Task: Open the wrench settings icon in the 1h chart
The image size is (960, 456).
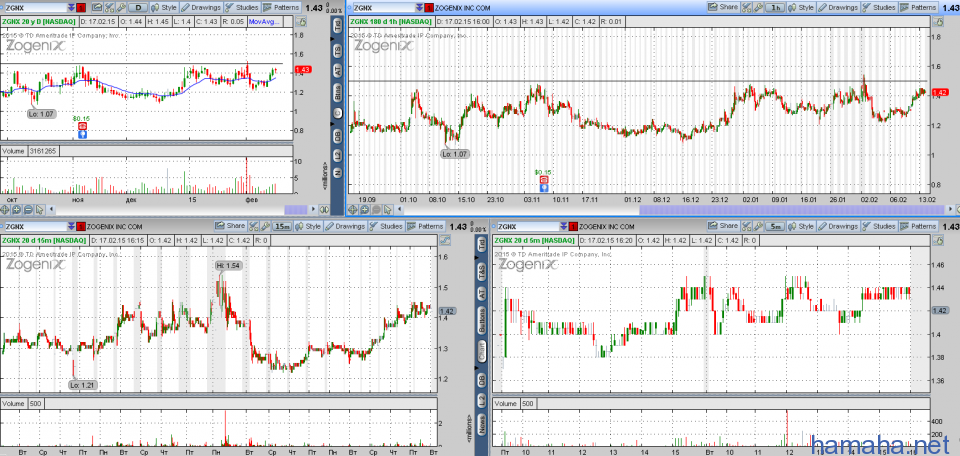Action: 758,7
